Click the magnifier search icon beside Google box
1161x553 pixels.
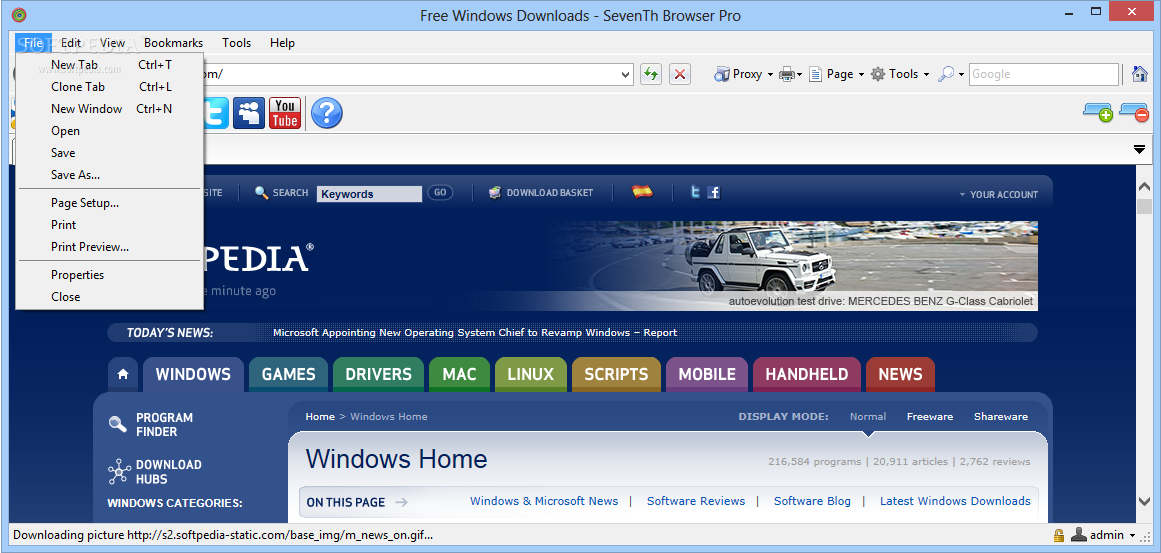(946, 74)
